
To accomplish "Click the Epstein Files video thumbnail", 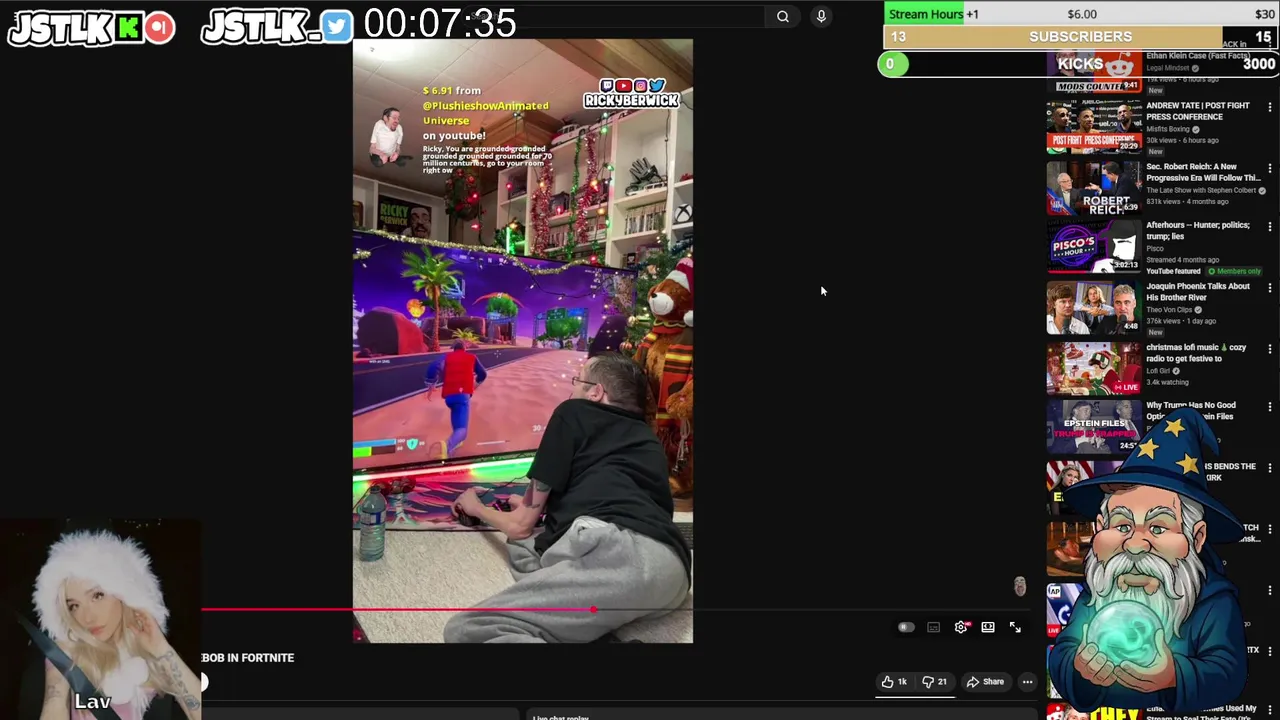I will [1094, 427].
